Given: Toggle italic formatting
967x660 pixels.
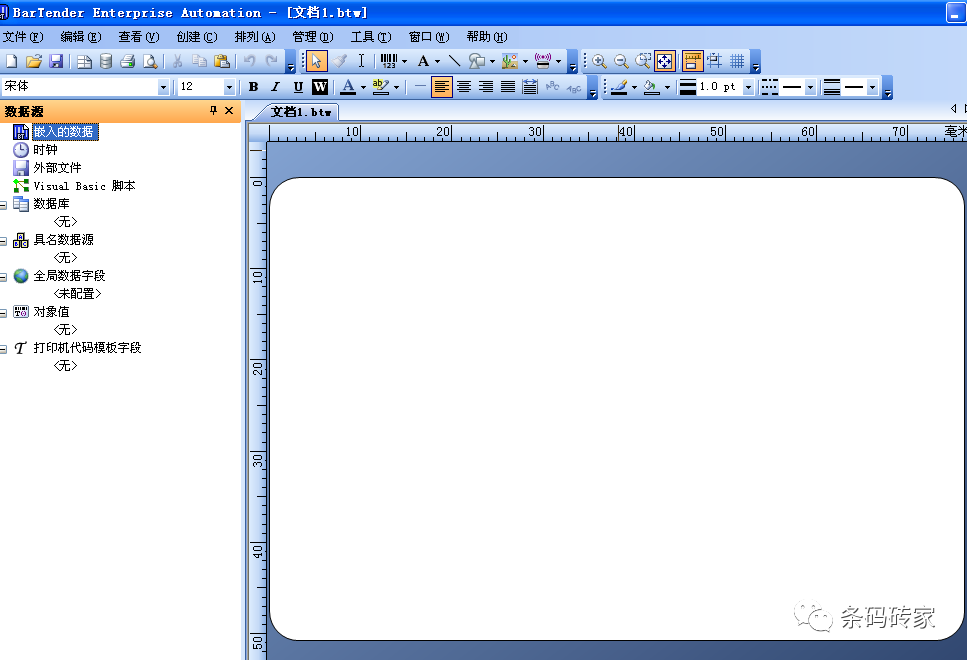Looking at the screenshot, I should pos(276,87).
